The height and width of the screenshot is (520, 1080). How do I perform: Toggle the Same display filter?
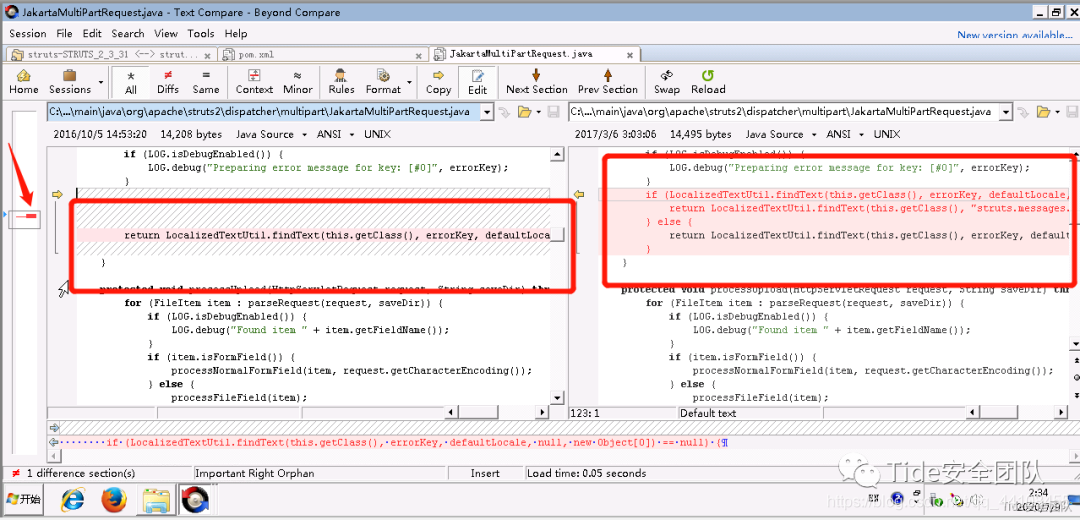[205, 81]
